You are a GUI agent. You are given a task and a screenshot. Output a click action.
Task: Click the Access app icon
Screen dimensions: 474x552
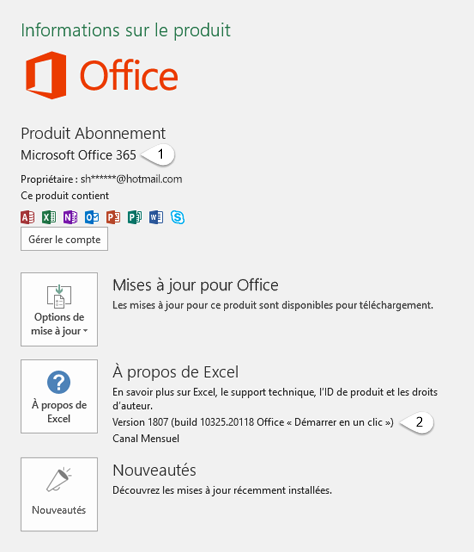[x=27, y=217]
